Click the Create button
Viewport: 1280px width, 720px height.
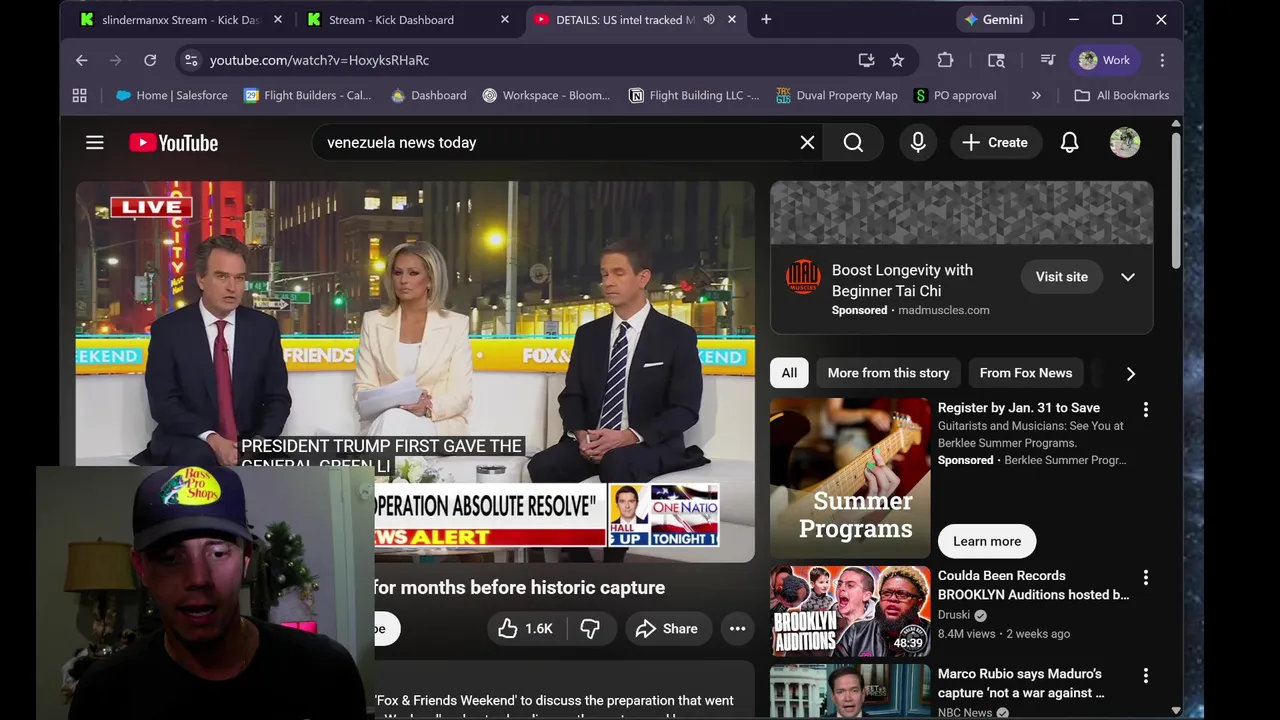click(994, 143)
